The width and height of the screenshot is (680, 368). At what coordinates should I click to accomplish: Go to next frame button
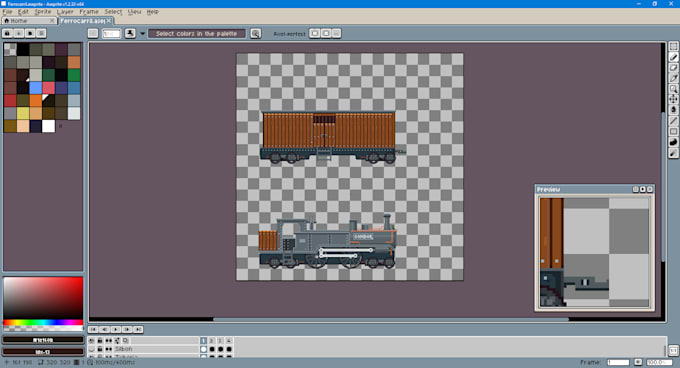tap(127, 330)
